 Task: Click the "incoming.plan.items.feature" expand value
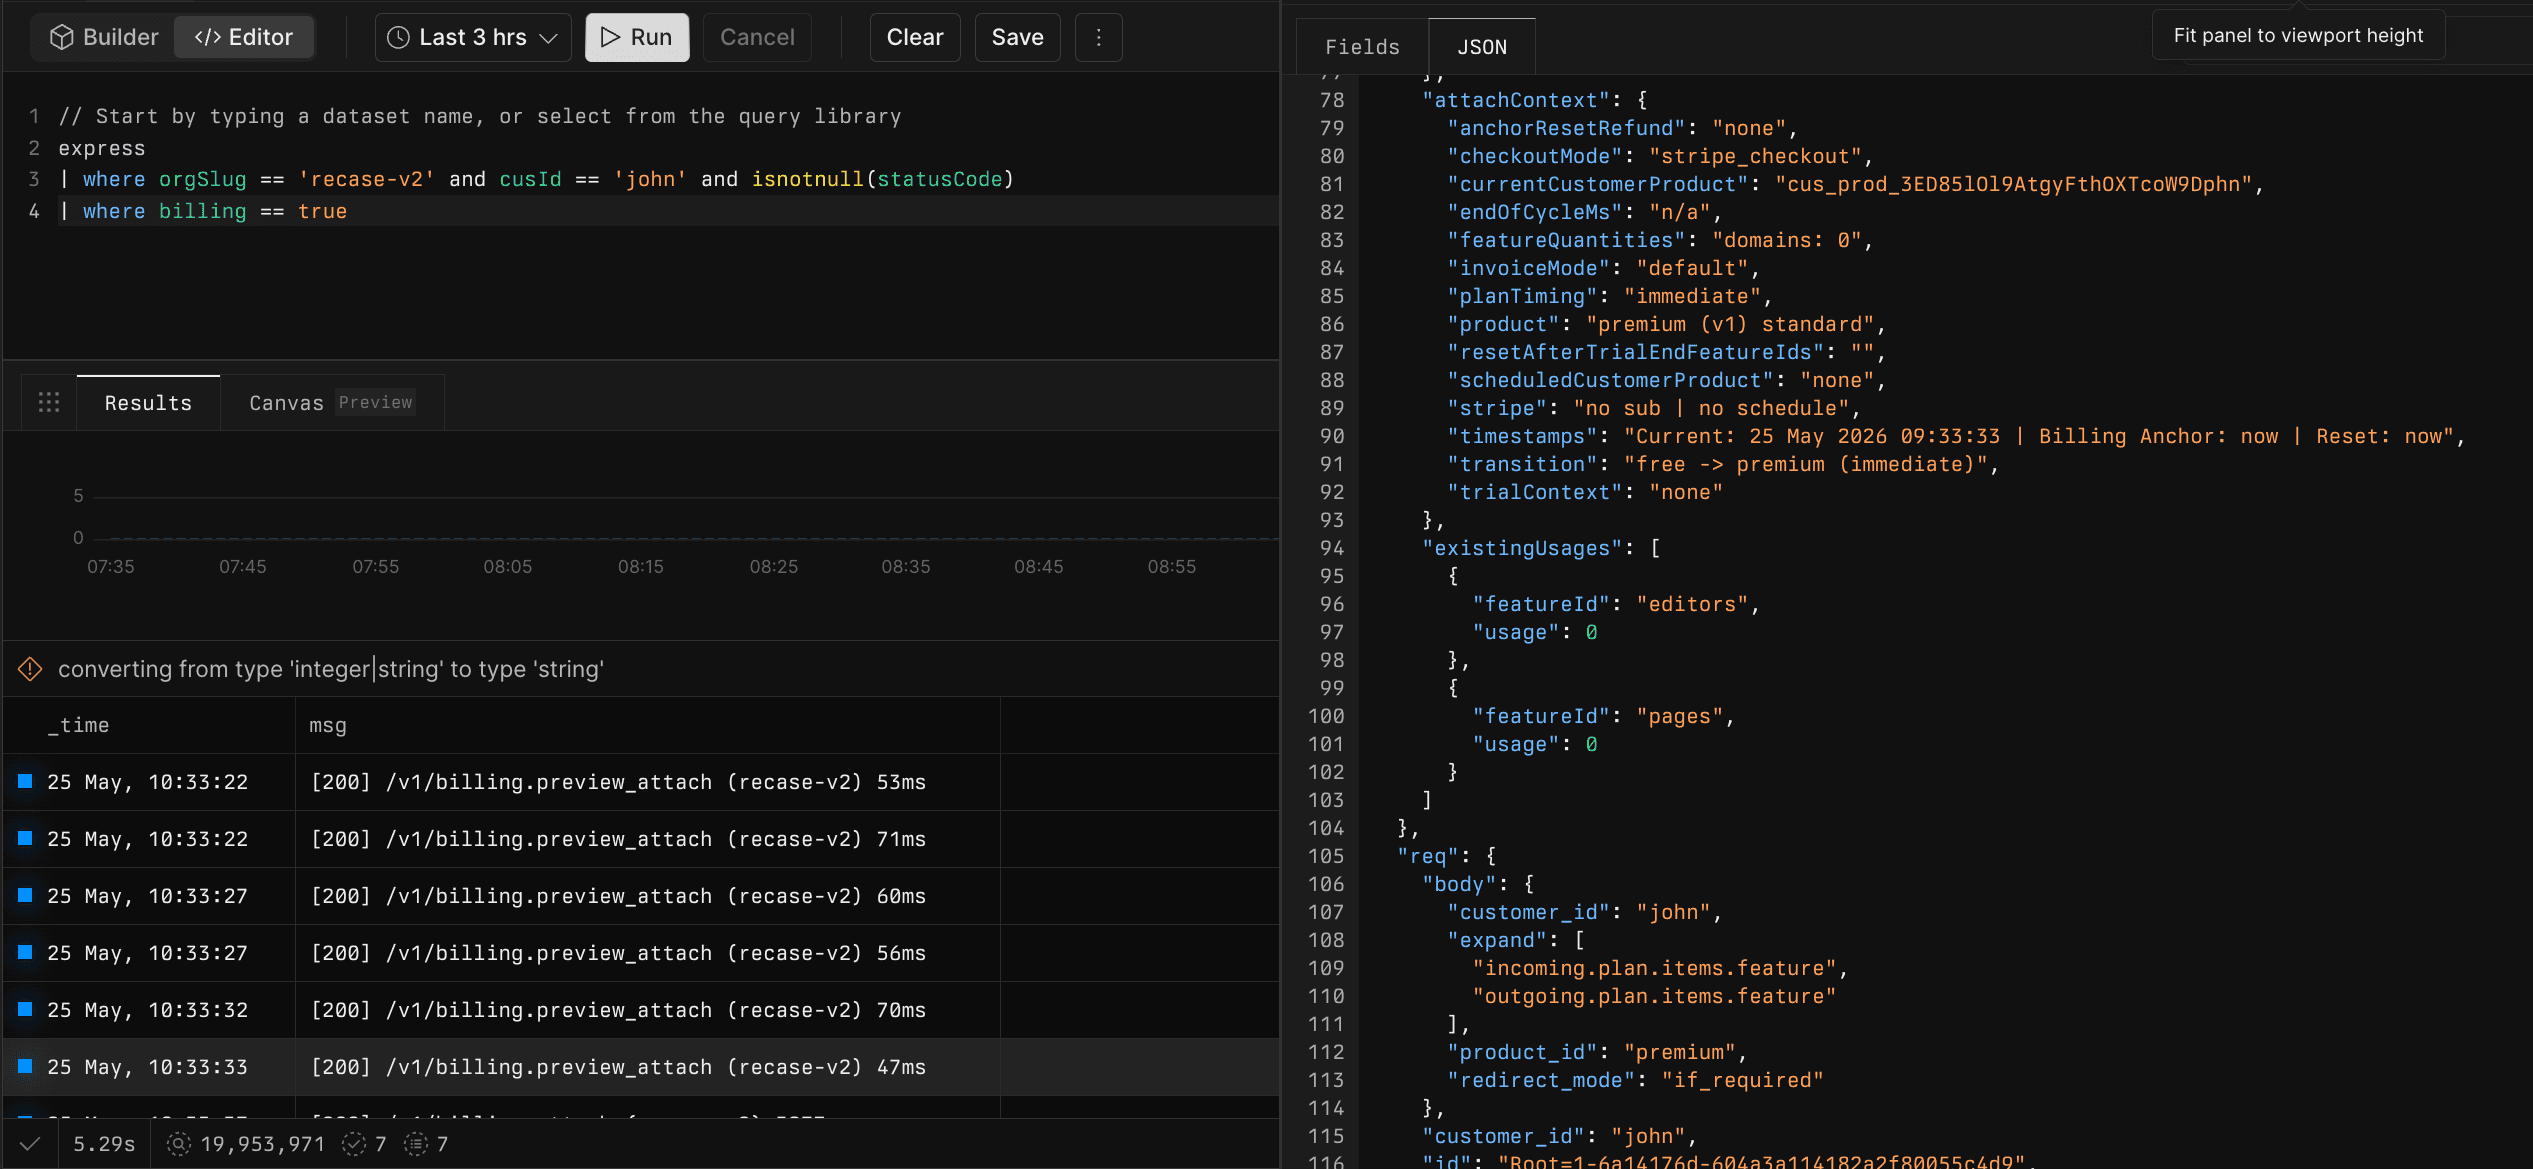pos(1654,968)
